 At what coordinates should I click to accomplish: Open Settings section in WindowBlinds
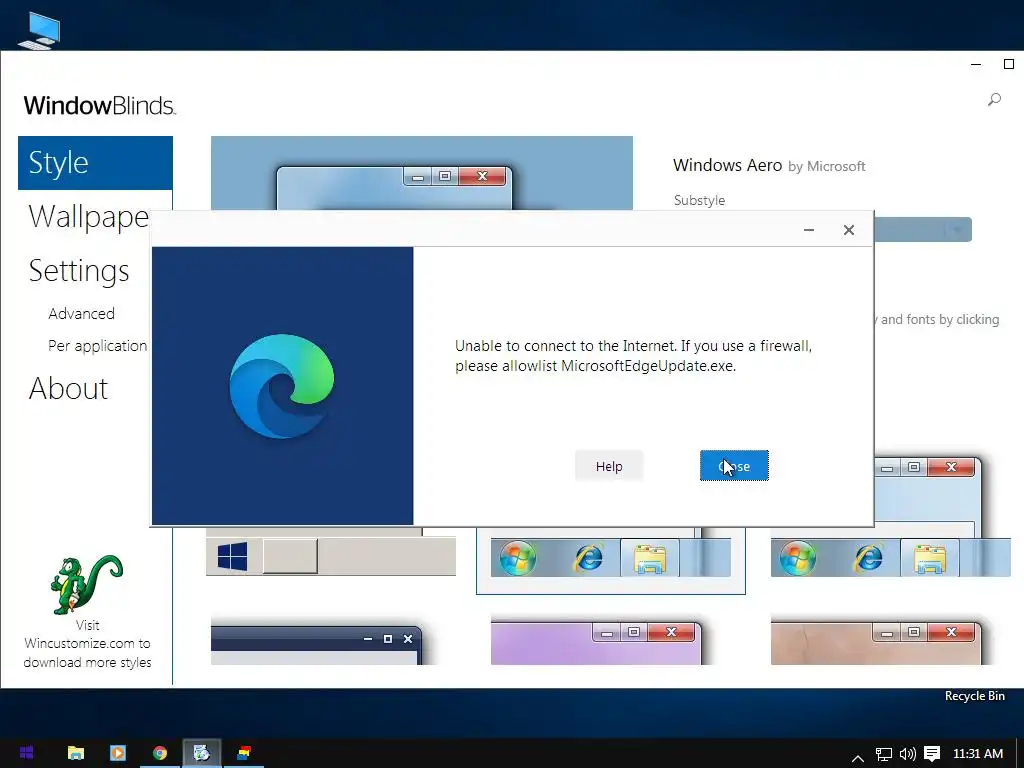point(79,270)
